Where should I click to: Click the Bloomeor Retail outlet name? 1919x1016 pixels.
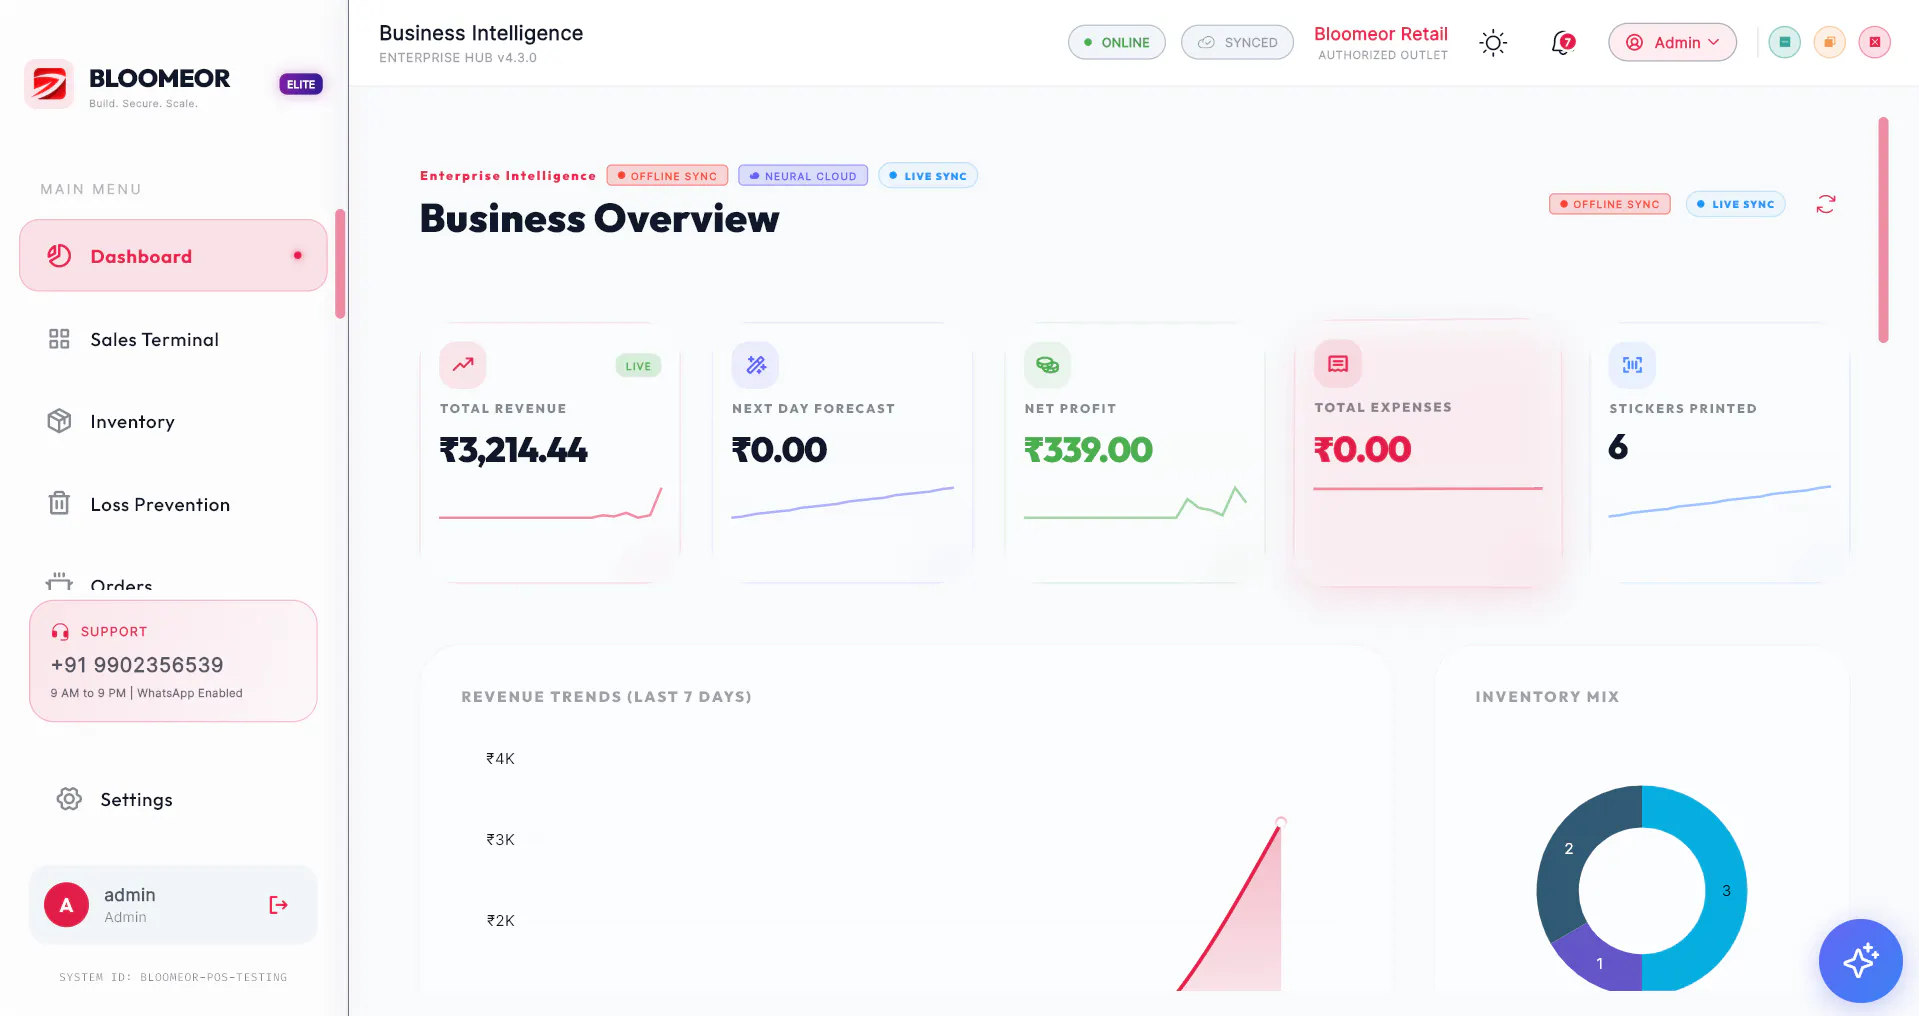1381,34
